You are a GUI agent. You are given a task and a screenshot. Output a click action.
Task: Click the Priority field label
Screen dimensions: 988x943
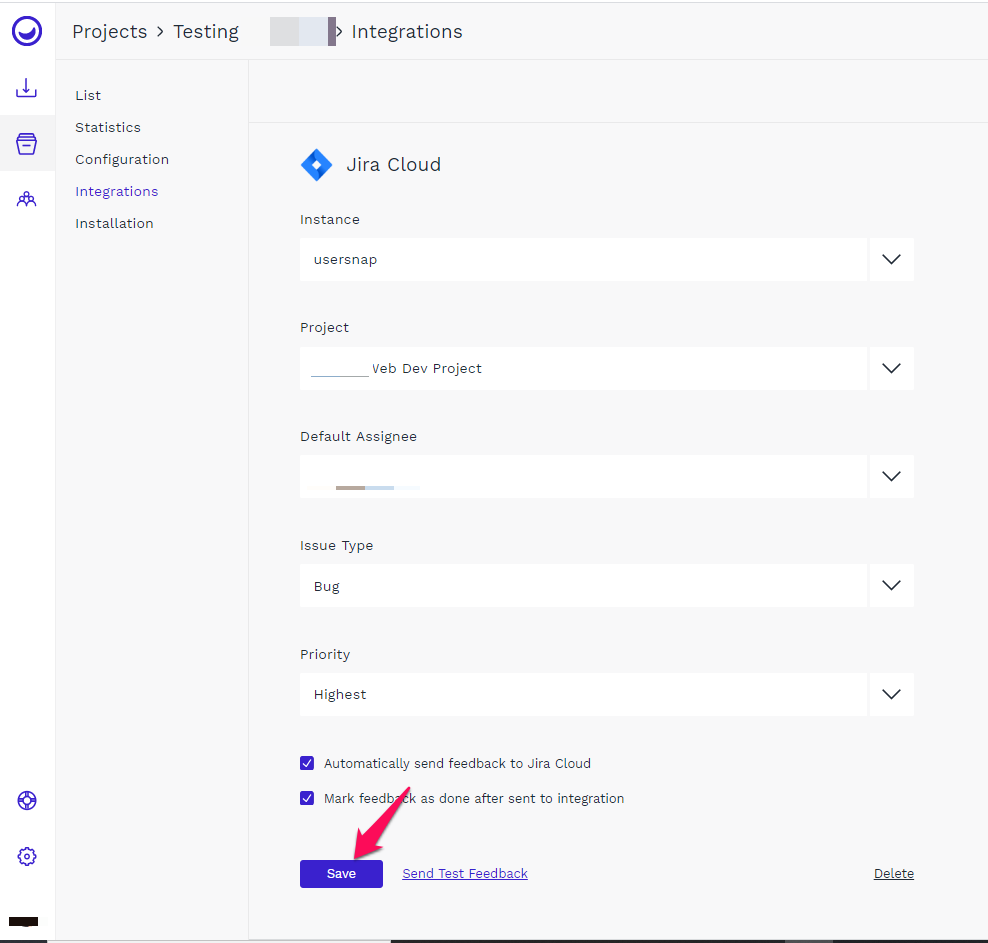(x=325, y=654)
